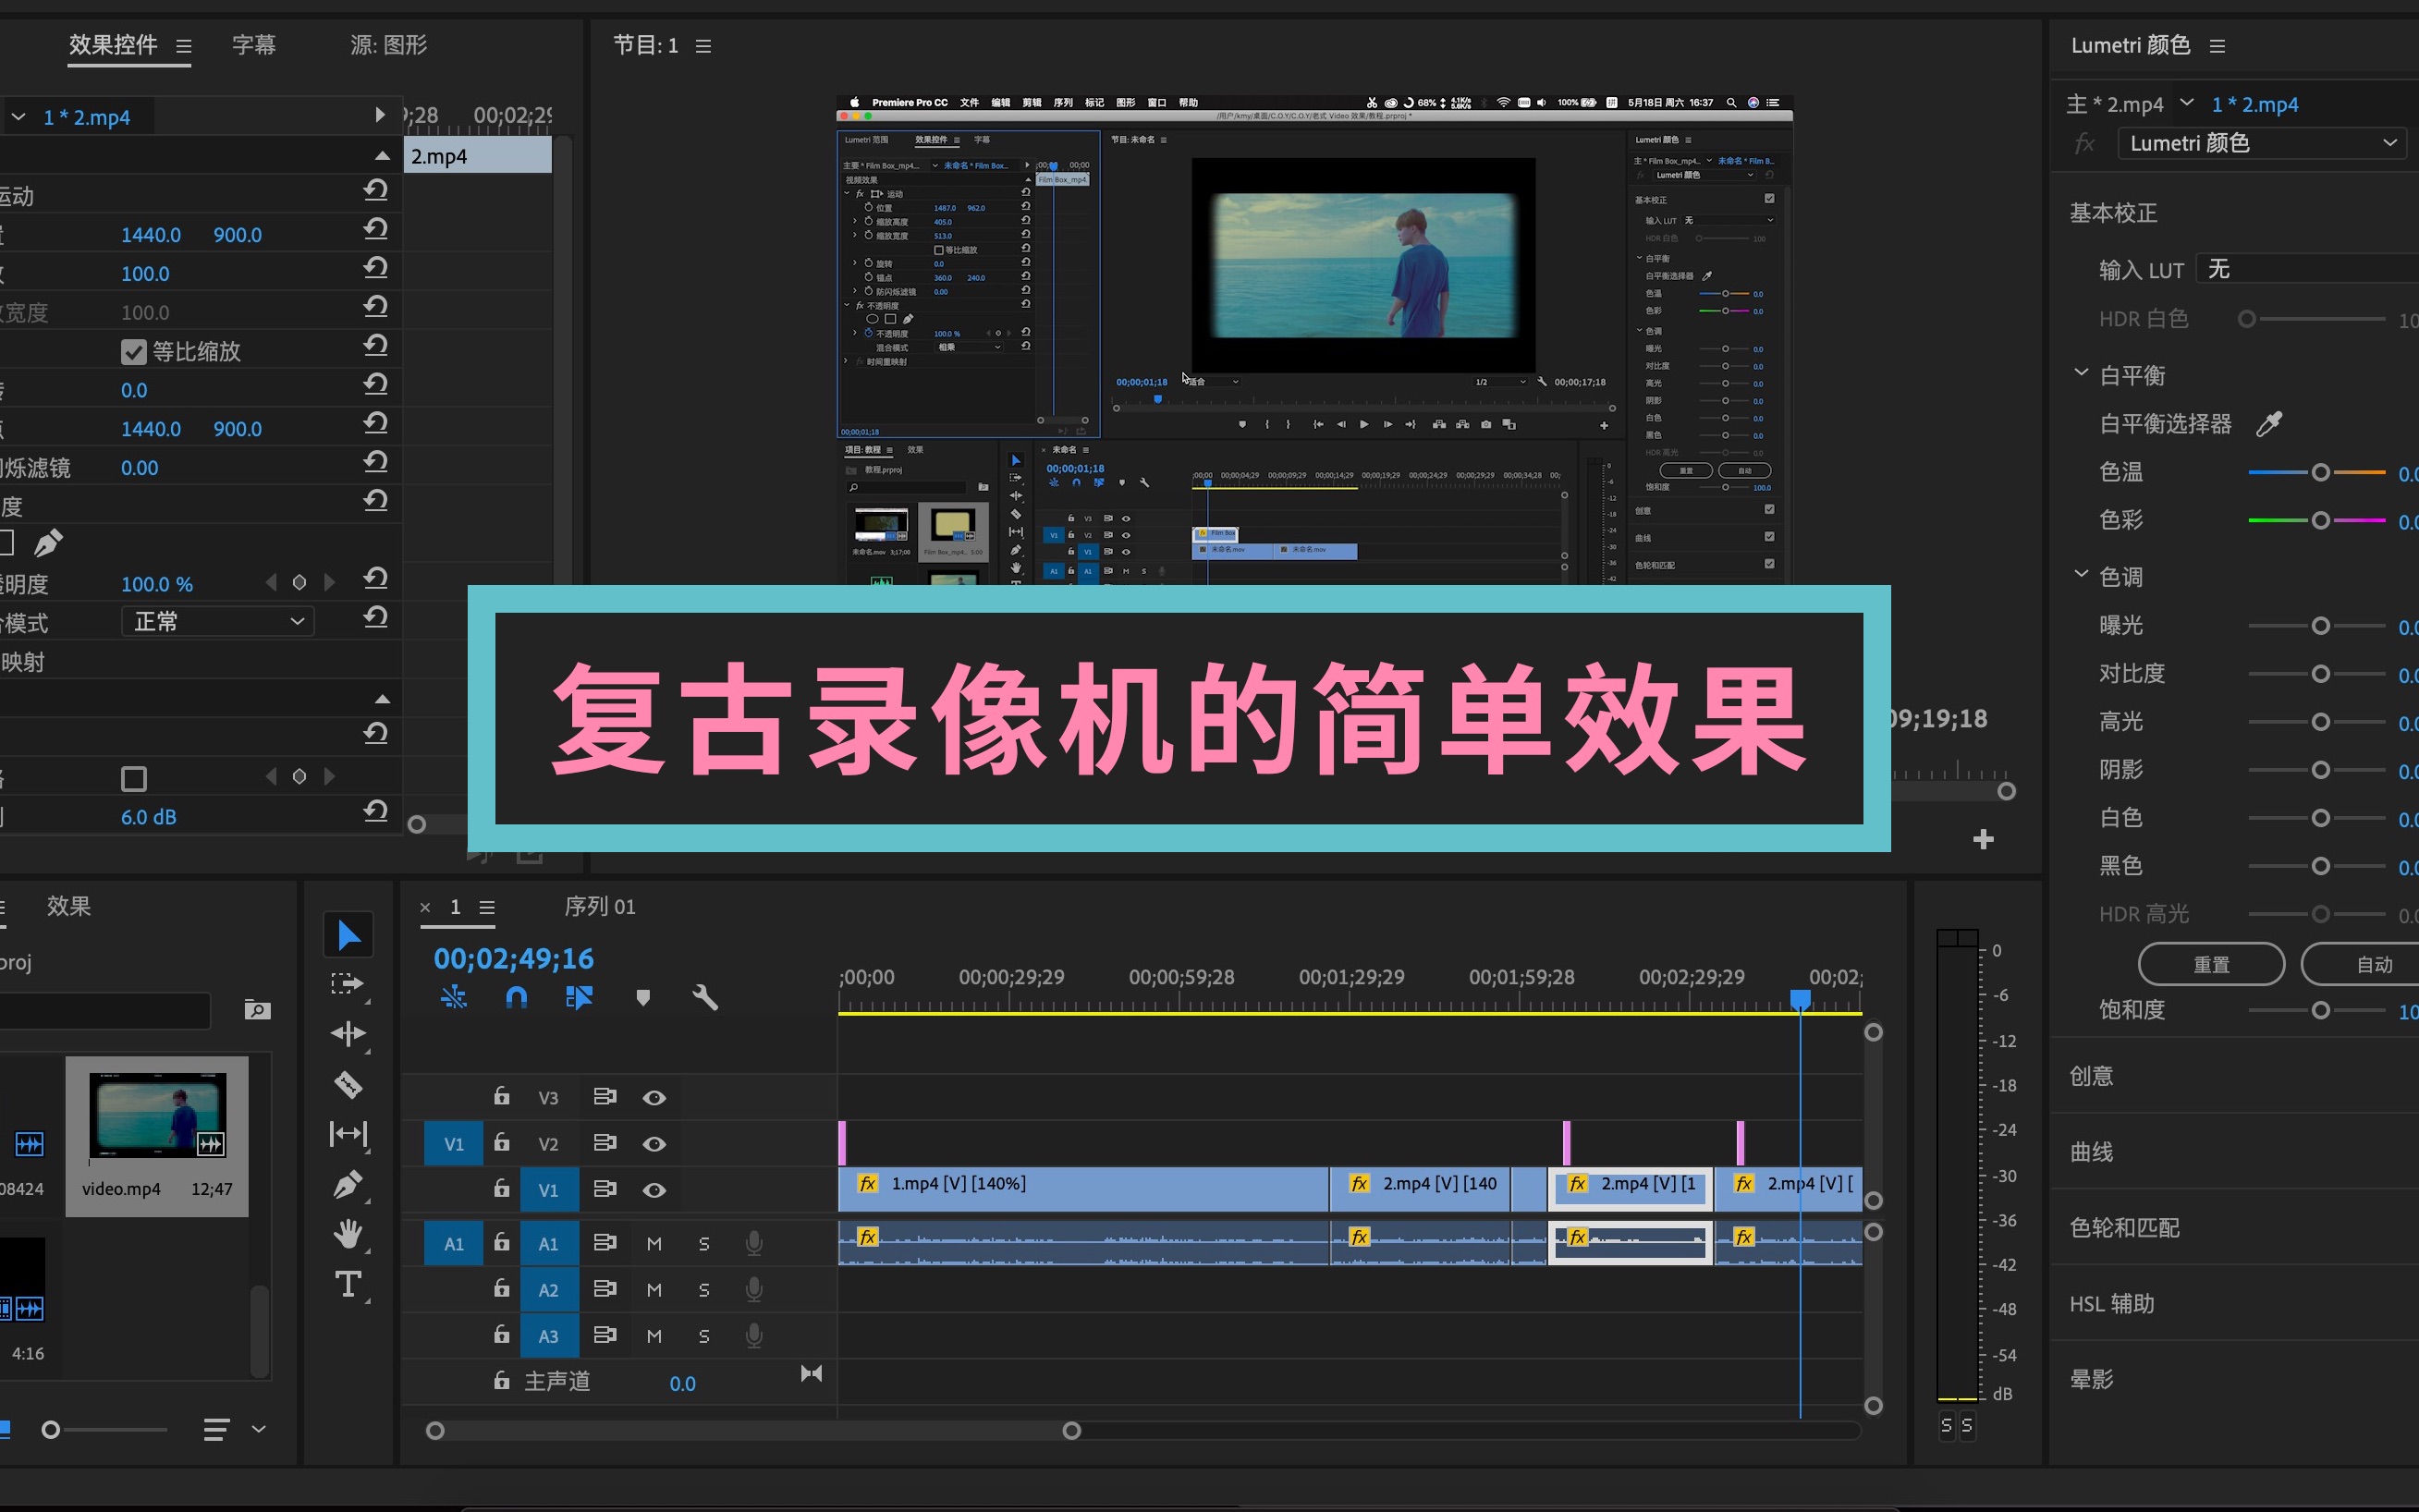Toggle the 等比缩放 checkbox
Viewport: 2419px width, 1512px height.
coord(135,351)
